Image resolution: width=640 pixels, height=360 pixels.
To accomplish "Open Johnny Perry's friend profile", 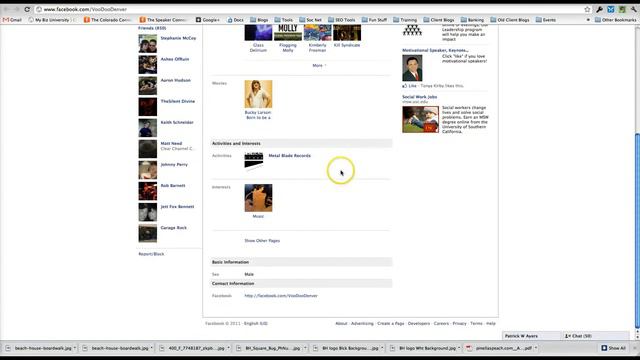I will 174,164.
